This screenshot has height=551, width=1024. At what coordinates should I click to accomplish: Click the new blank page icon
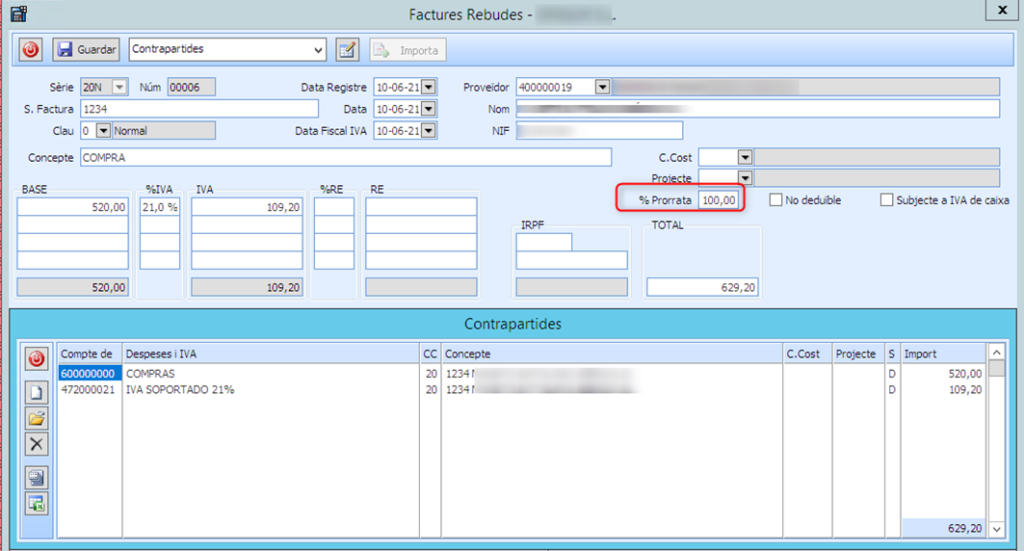(37, 393)
